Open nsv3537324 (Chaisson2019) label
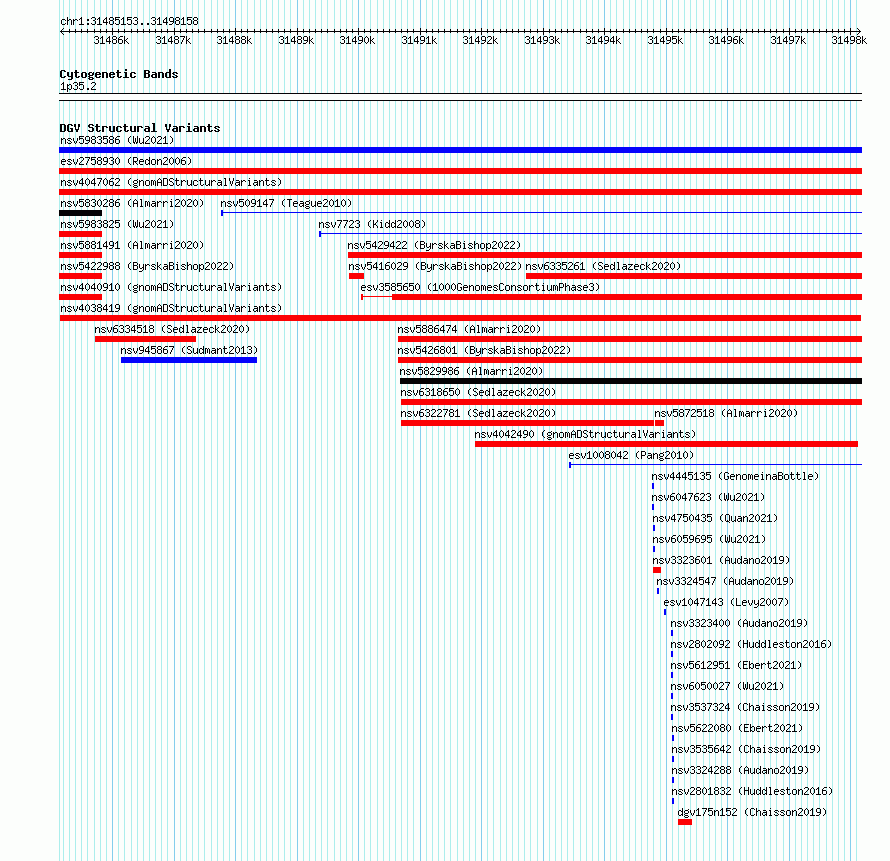 click(x=746, y=707)
